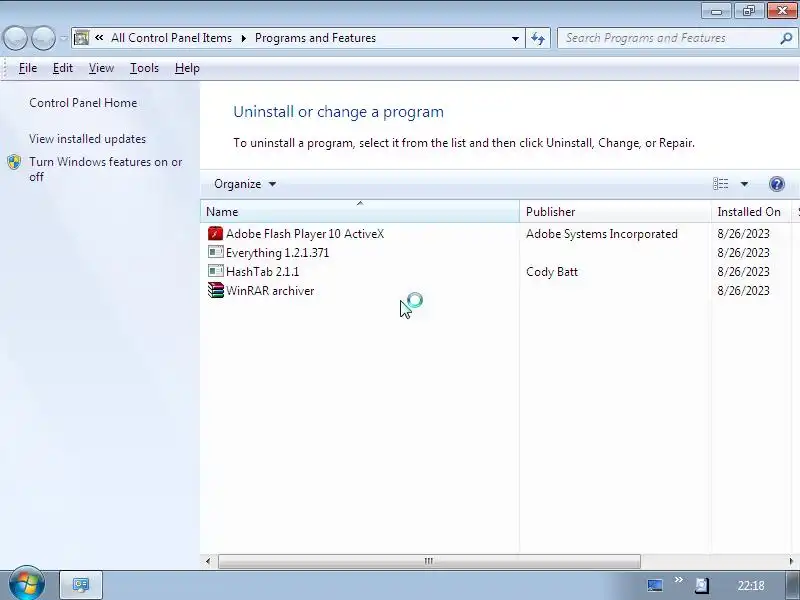Open the Tools menu

(x=144, y=68)
